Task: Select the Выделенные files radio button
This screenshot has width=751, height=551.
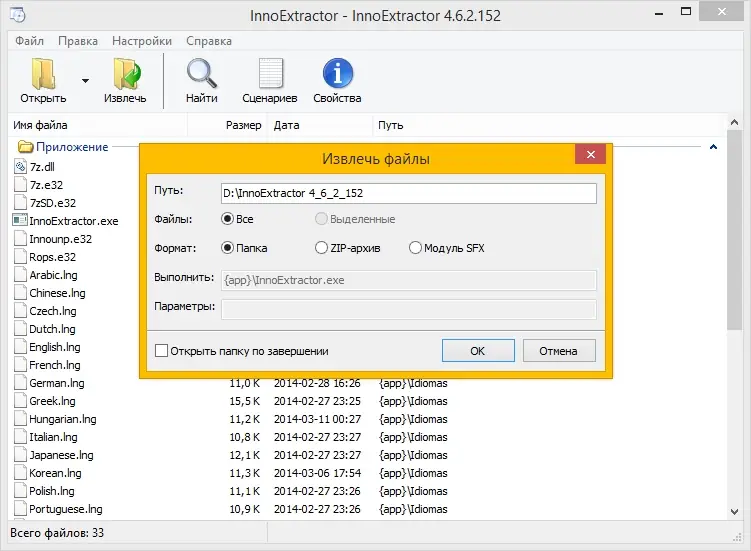Action: tap(321, 219)
